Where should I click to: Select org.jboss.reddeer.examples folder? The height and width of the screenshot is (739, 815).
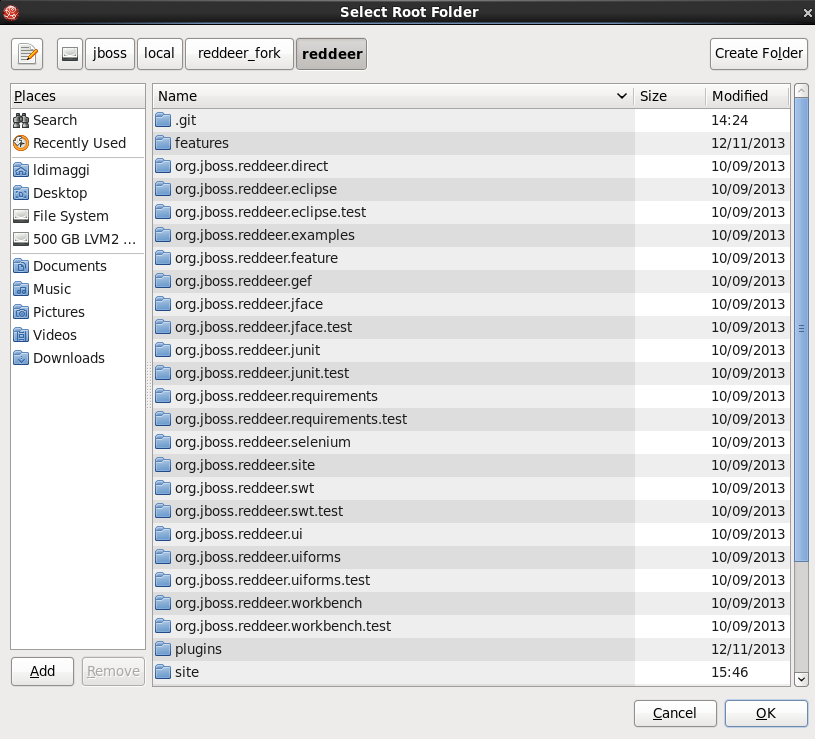point(471,235)
